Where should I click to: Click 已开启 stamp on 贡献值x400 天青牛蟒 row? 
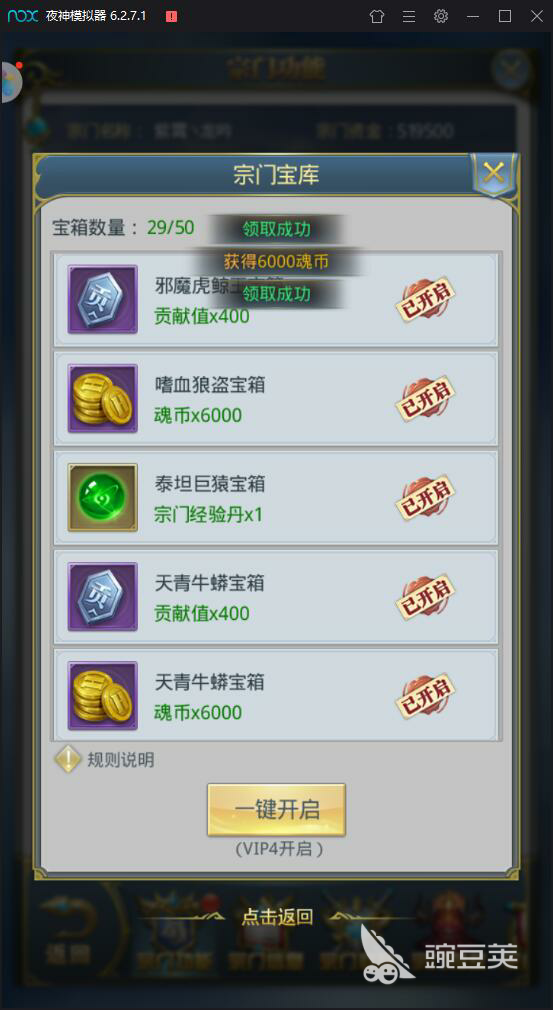point(425,597)
